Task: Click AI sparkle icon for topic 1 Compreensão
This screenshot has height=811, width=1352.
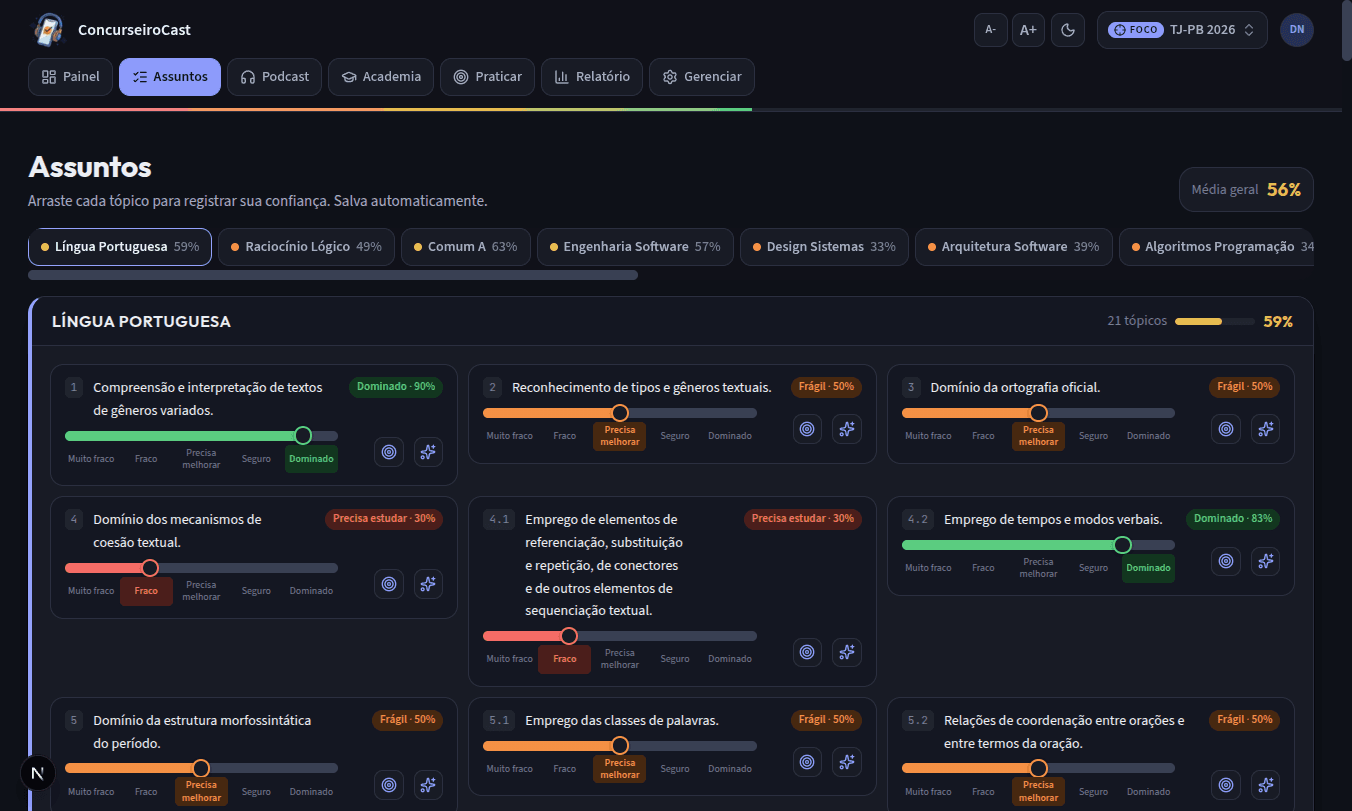Action: pos(428,452)
